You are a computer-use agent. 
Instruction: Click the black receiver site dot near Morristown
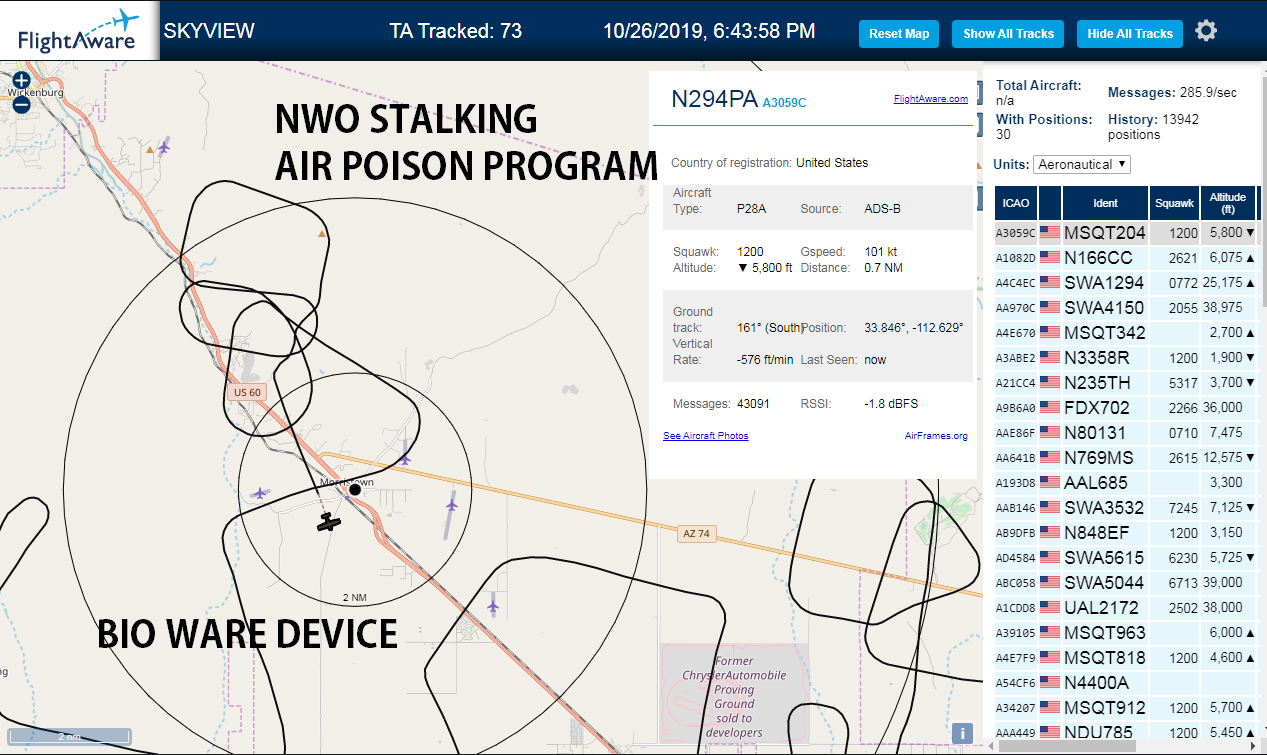click(355, 489)
